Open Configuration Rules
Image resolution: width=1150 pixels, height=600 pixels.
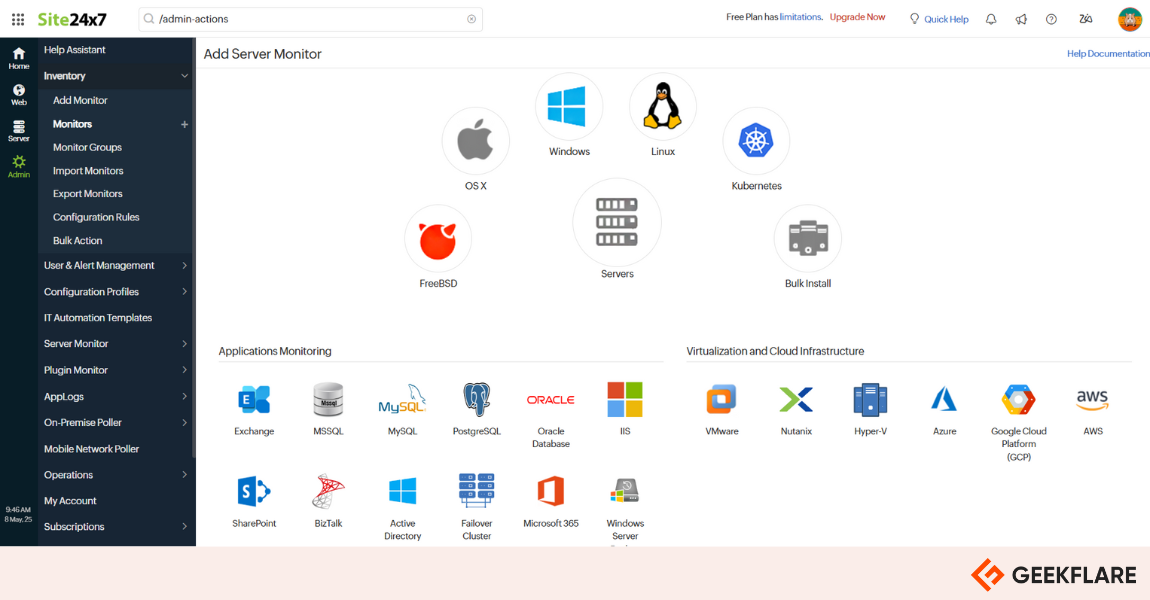point(96,217)
